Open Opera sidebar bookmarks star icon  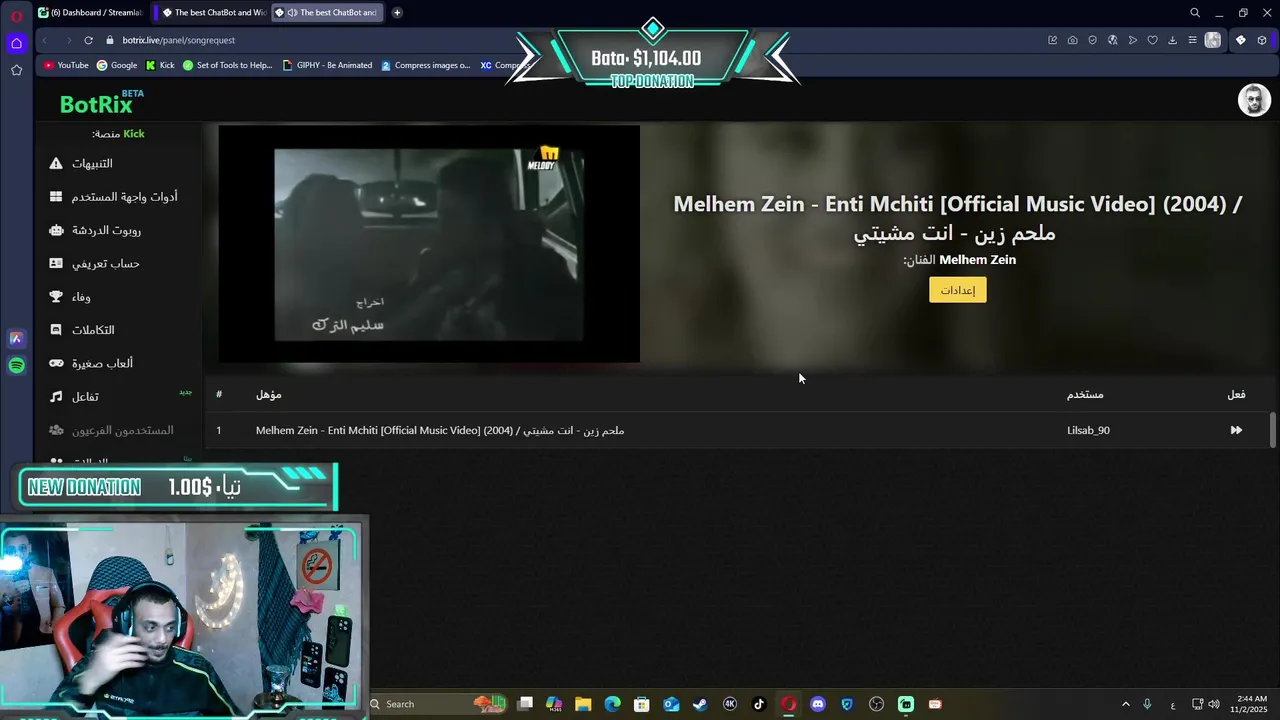16,70
